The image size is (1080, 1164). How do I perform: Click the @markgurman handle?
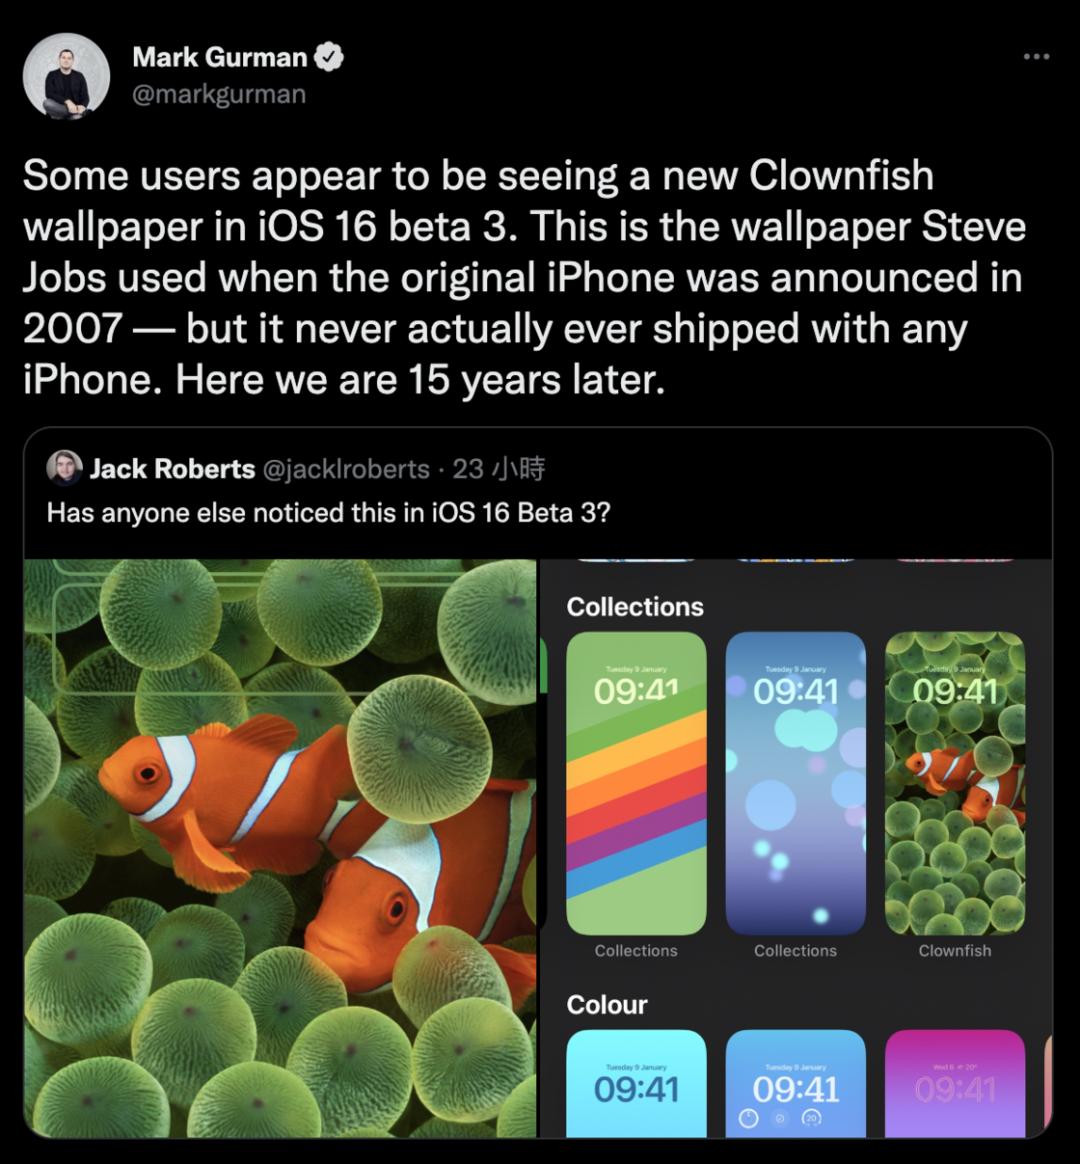219,94
